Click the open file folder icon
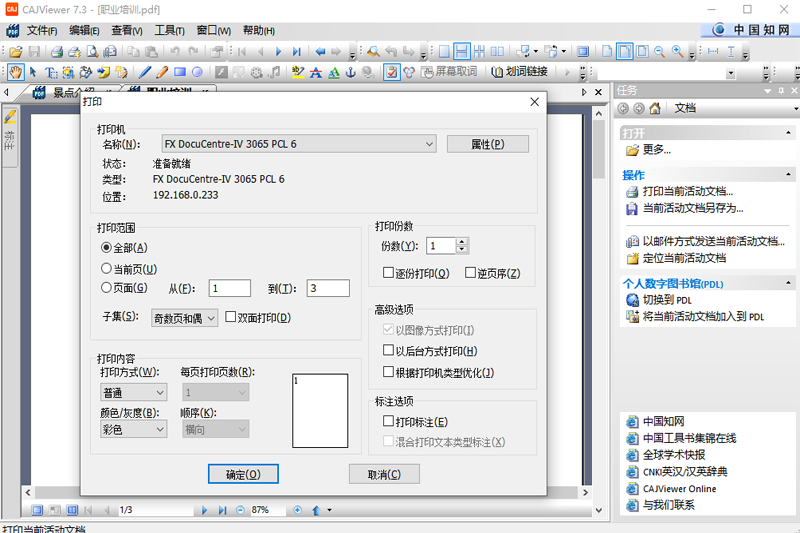The width and height of the screenshot is (800, 533). point(16,51)
